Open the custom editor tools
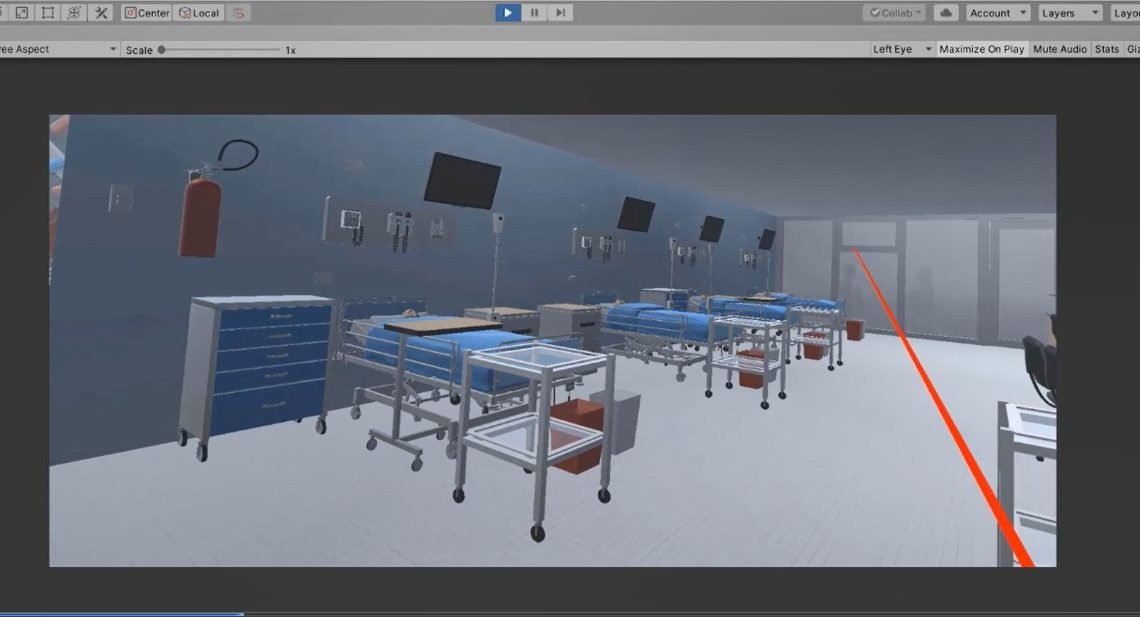Image resolution: width=1140 pixels, height=617 pixels. coord(101,13)
